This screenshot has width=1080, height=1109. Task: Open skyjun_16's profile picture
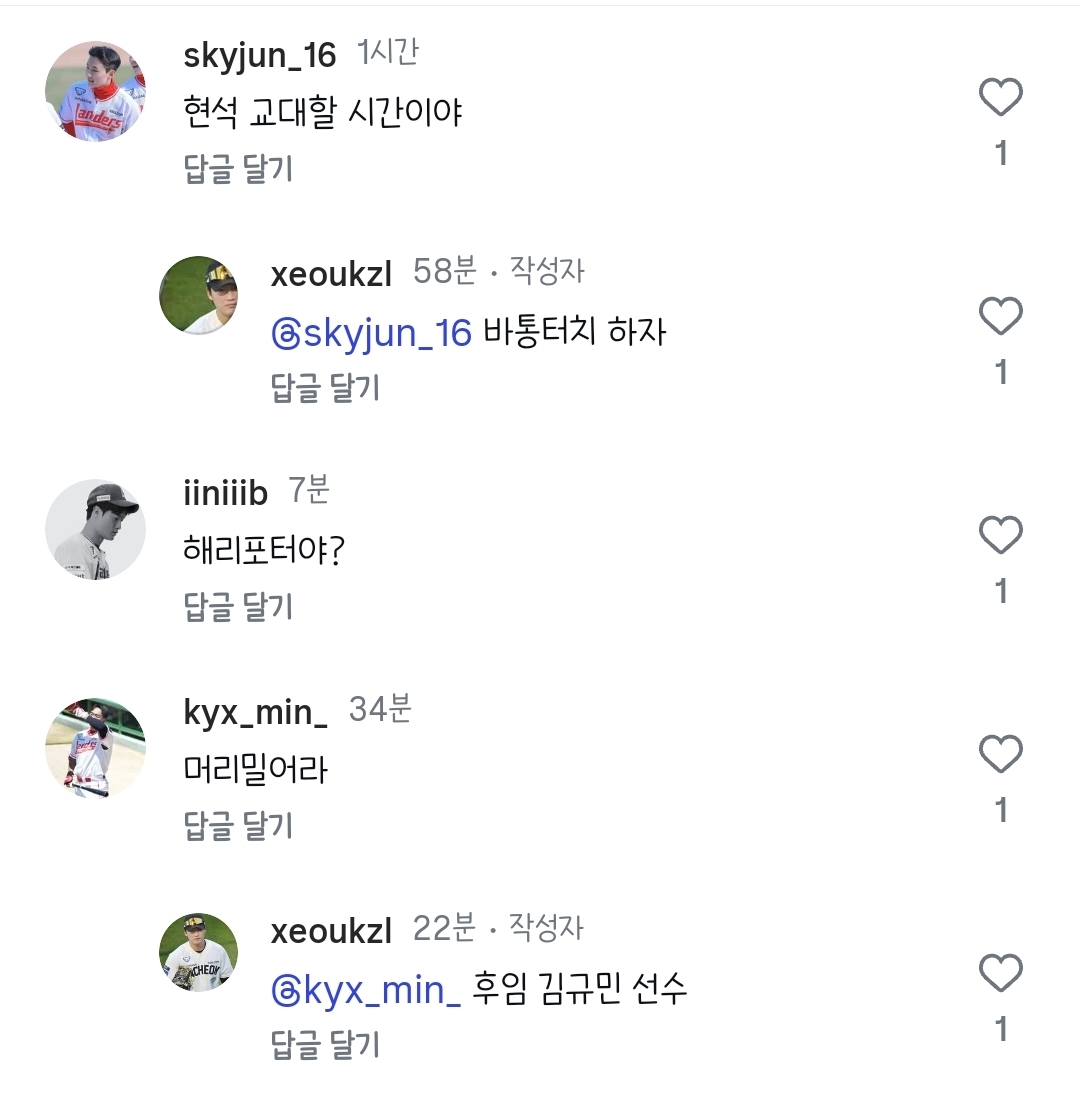click(96, 91)
